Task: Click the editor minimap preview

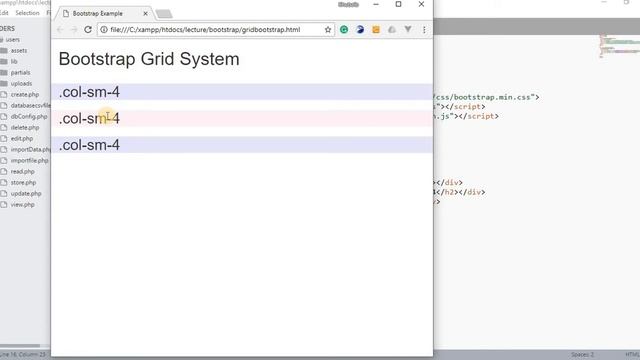Action: 619,46
